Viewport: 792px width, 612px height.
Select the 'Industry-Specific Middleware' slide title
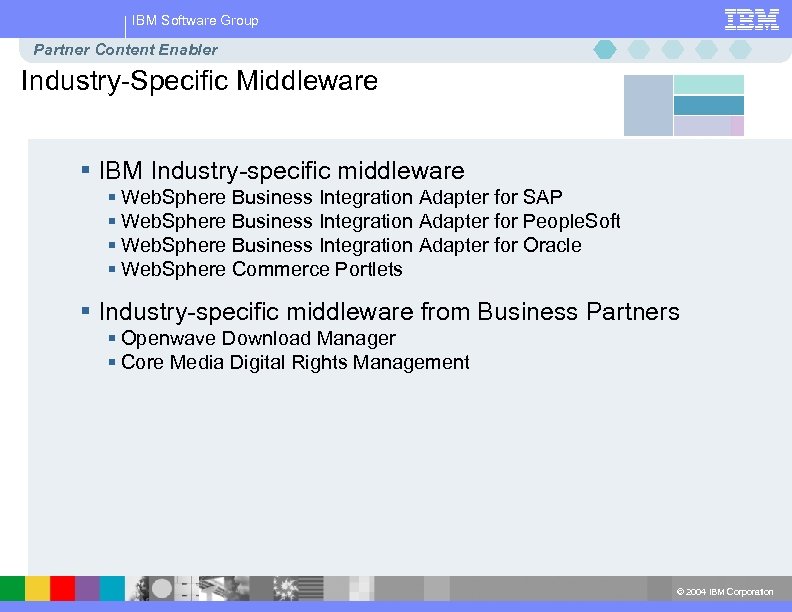pyautogui.click(x=200, y=81)
